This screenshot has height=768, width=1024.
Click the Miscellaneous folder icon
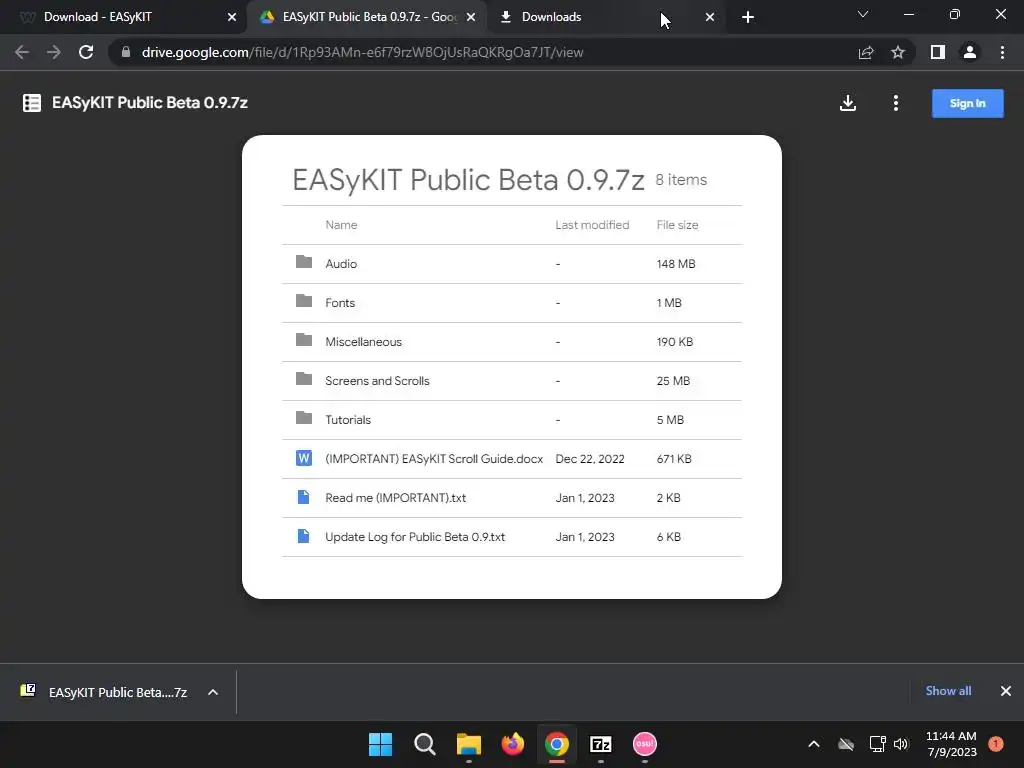(x=304, y=340)
